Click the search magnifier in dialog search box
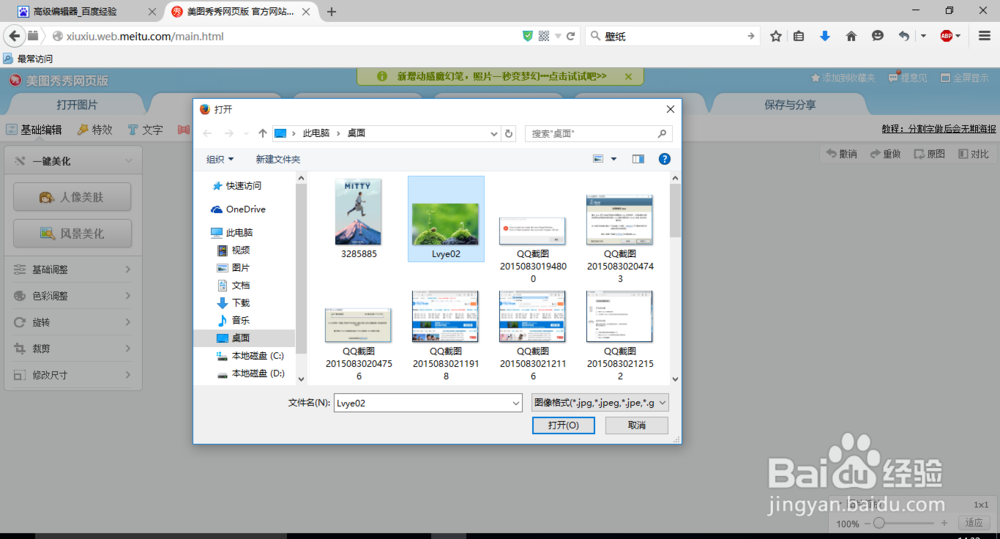Screen dimensions: 1000x539 (x=662, y=133)
